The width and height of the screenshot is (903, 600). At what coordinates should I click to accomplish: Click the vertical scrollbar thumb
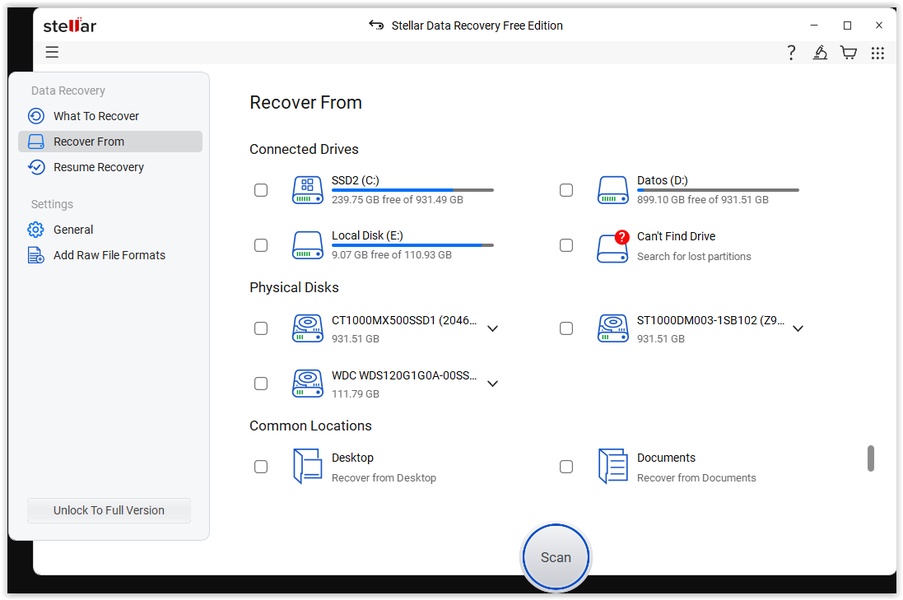[x=870, y=458]
